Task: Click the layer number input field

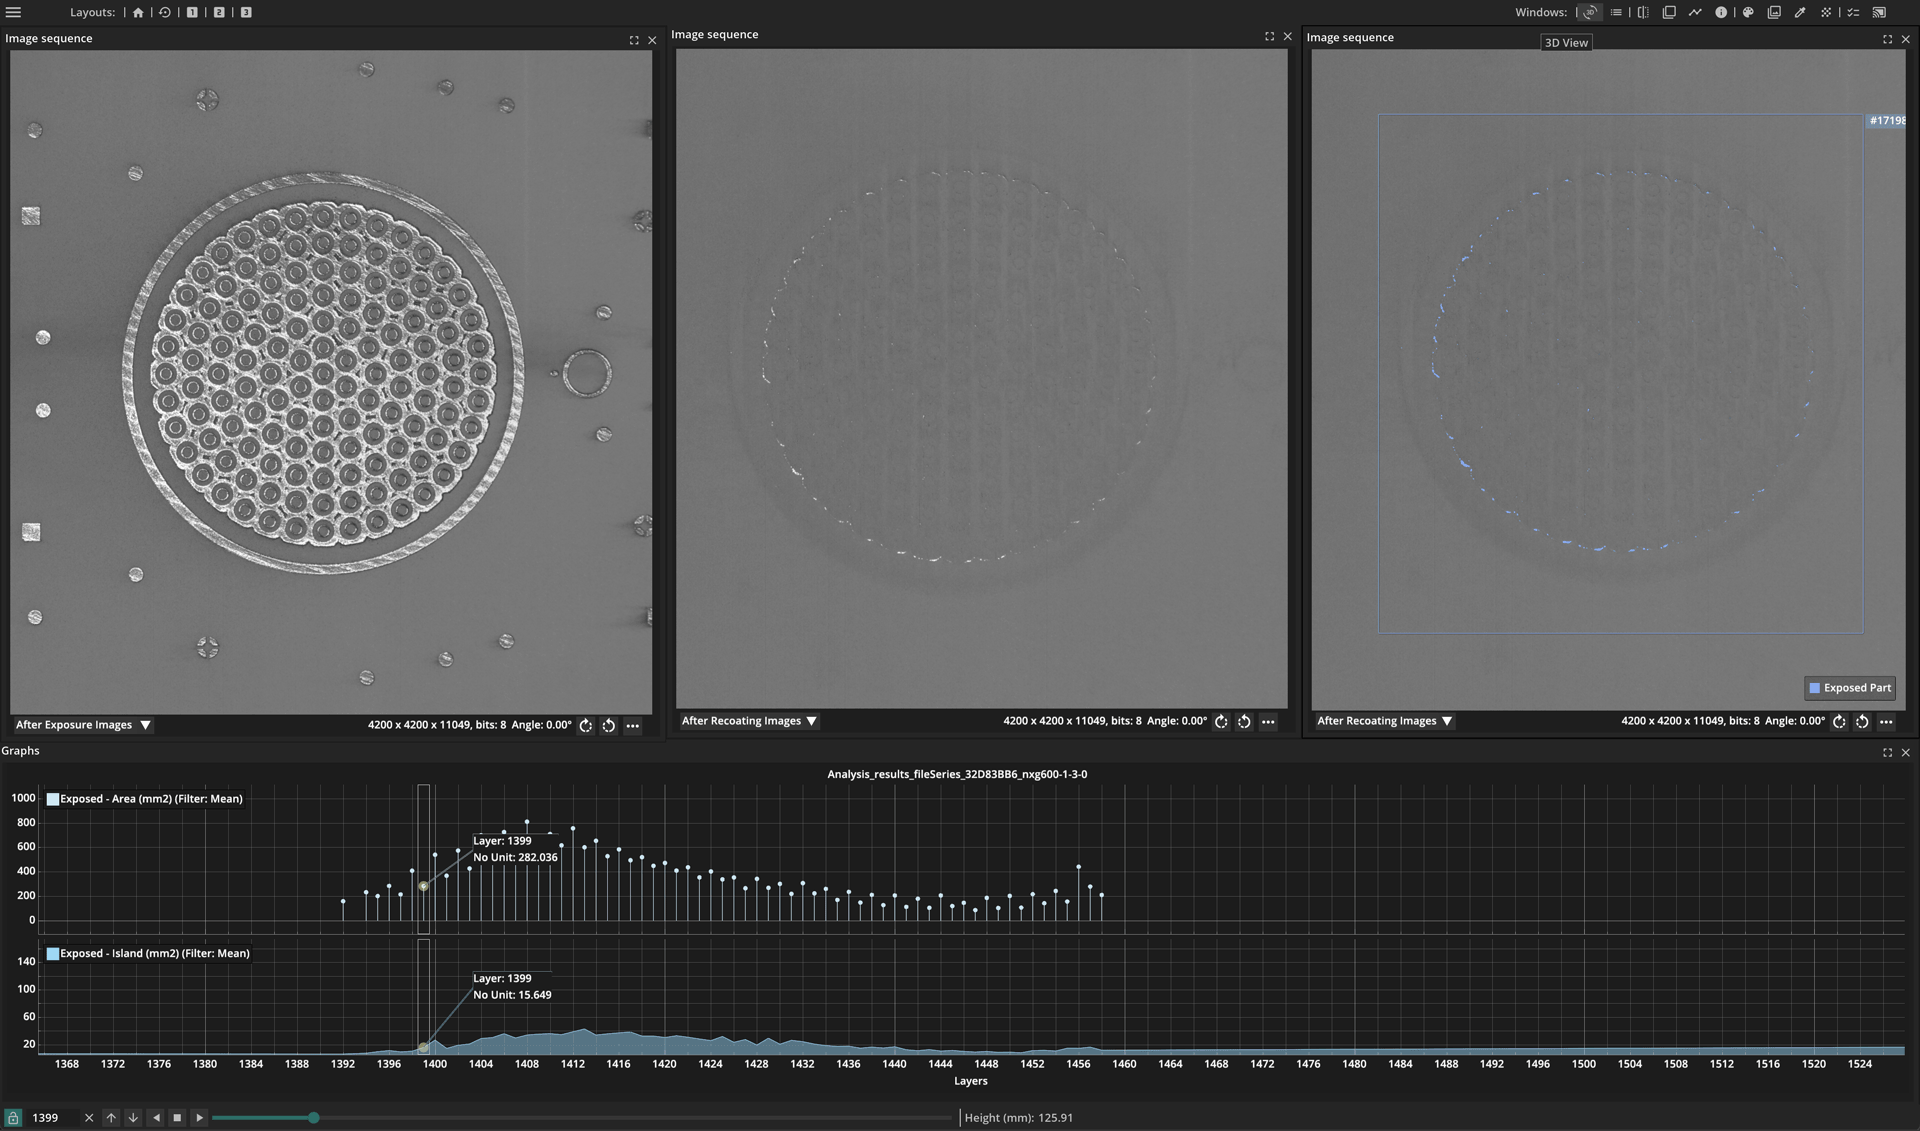Action: point(52,1118)
